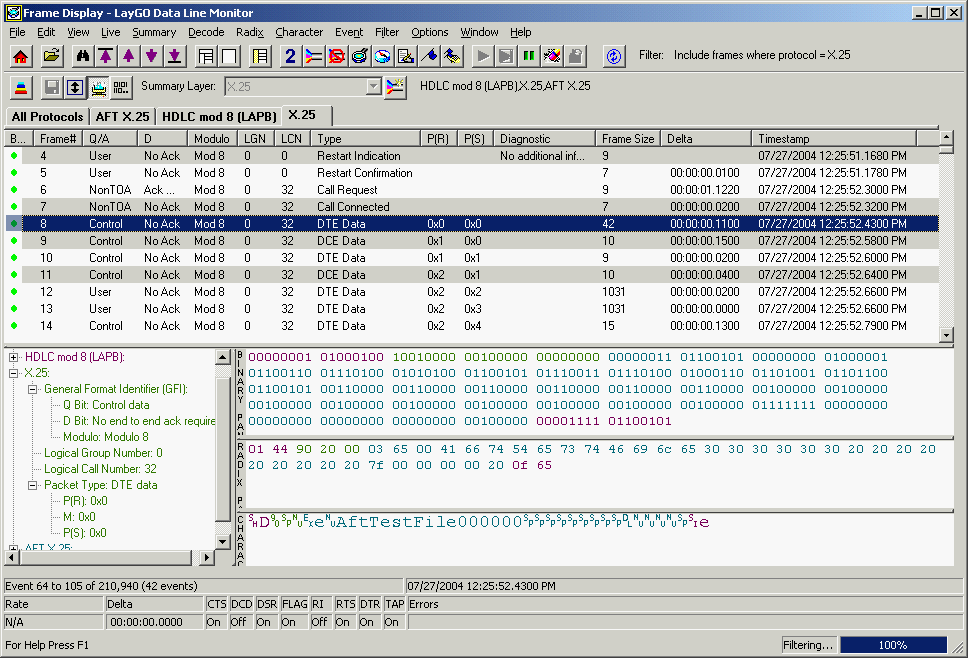Select the Logical Call Number: 32 entry
The width and height of the screenshot is (968, 658).
tap(100, 469)
